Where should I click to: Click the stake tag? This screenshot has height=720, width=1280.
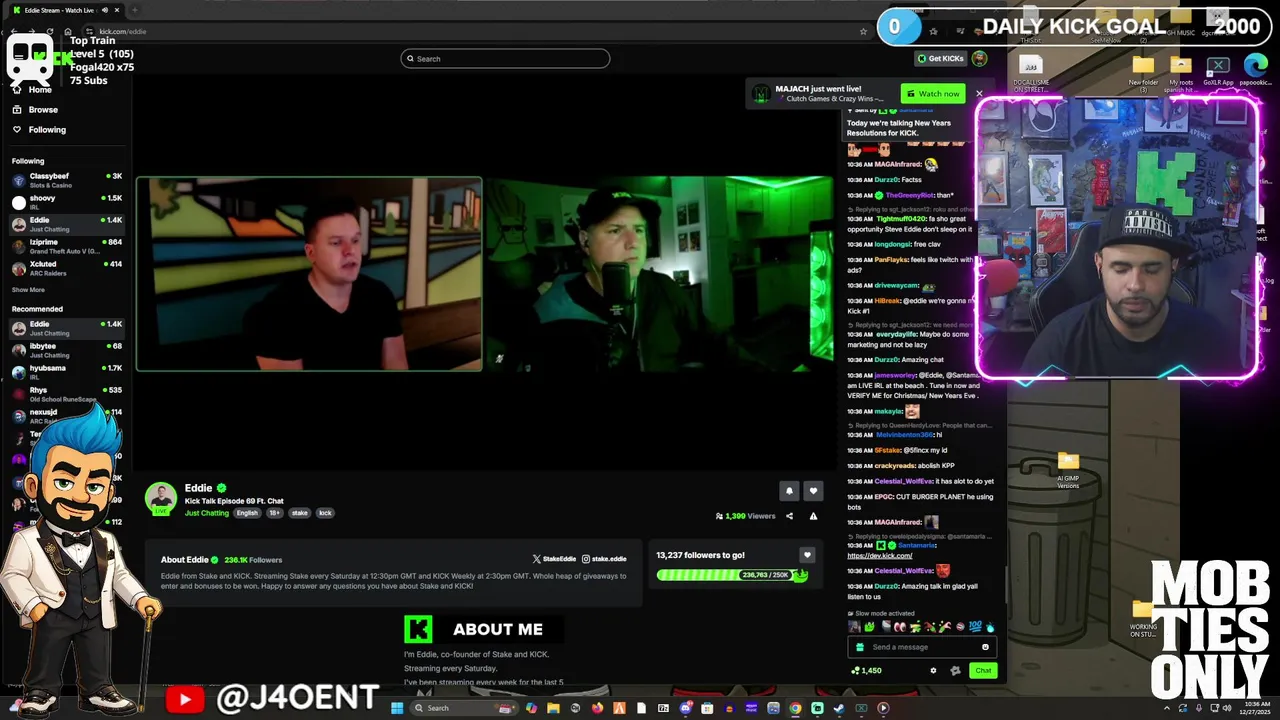point(300,513)
